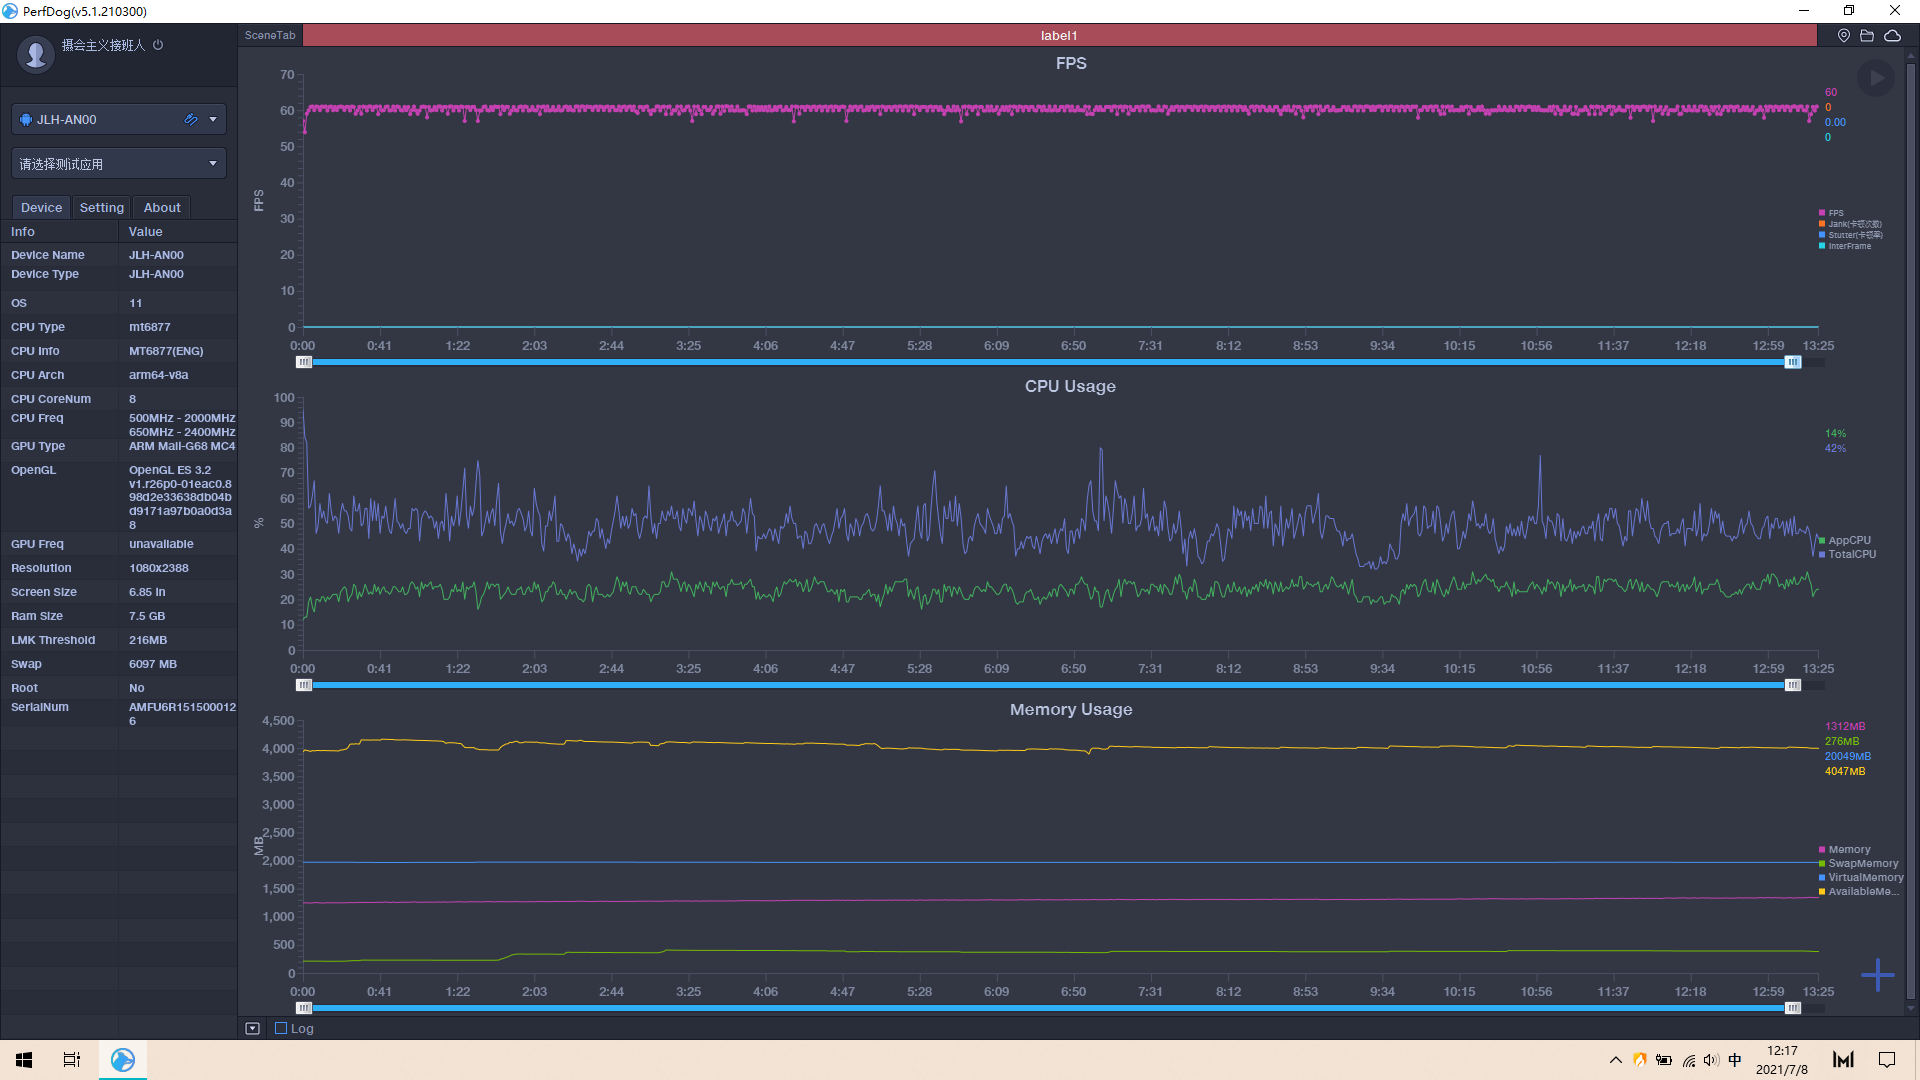This screenshot has height=1080, width=1920.
Task: Open the cloud upload icon in top bar
Action: coord(1893,35)
